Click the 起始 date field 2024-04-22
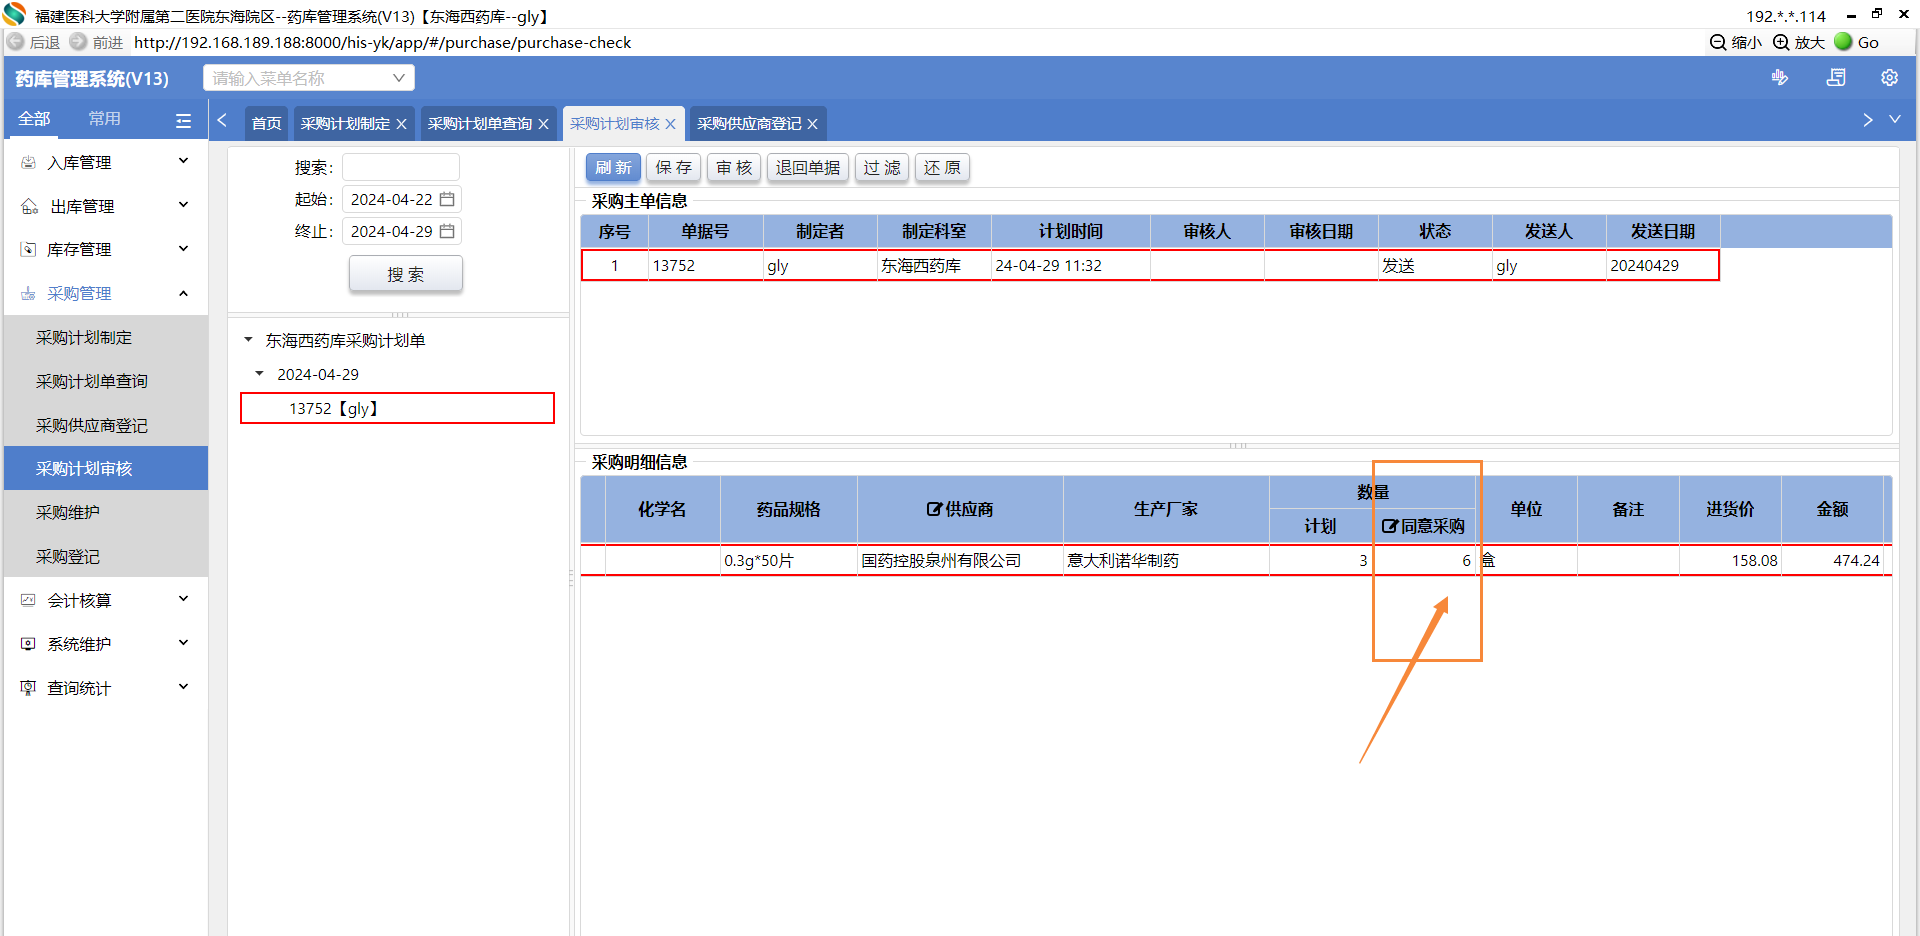Viewport: 1920px width, 936px height. point(401,199)
